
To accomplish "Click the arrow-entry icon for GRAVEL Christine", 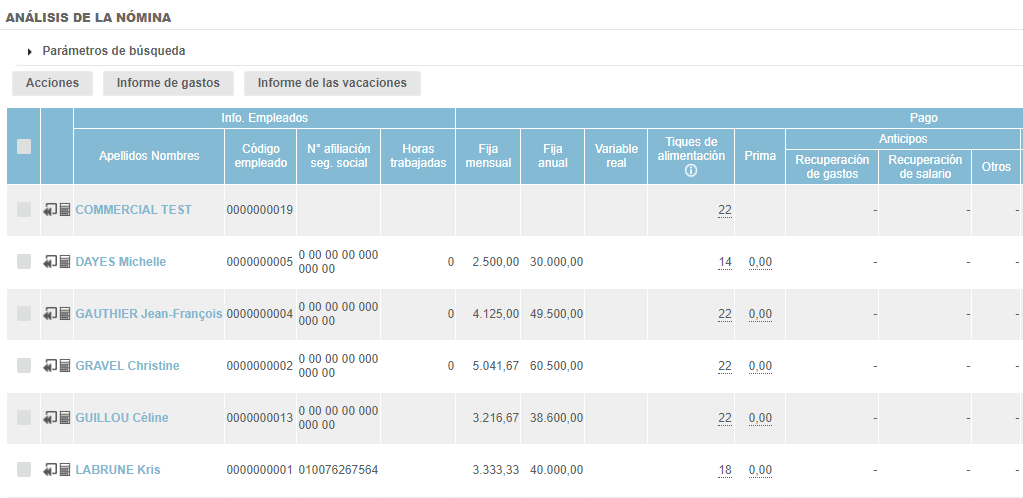I will pyautogui.click(x=50, y=366).
